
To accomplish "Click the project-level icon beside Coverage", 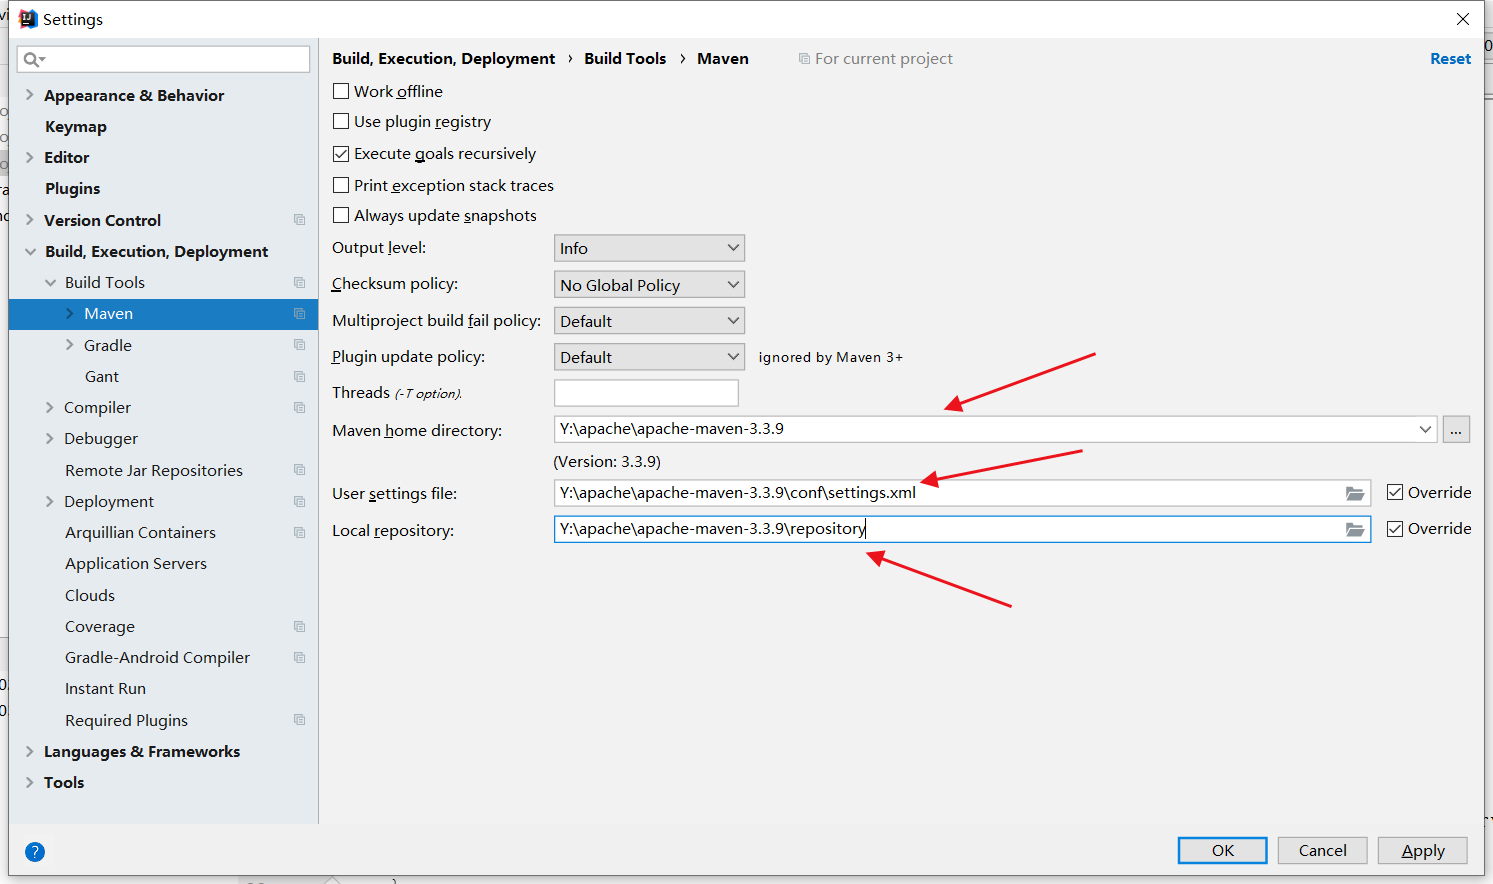I will click(299, 626).
